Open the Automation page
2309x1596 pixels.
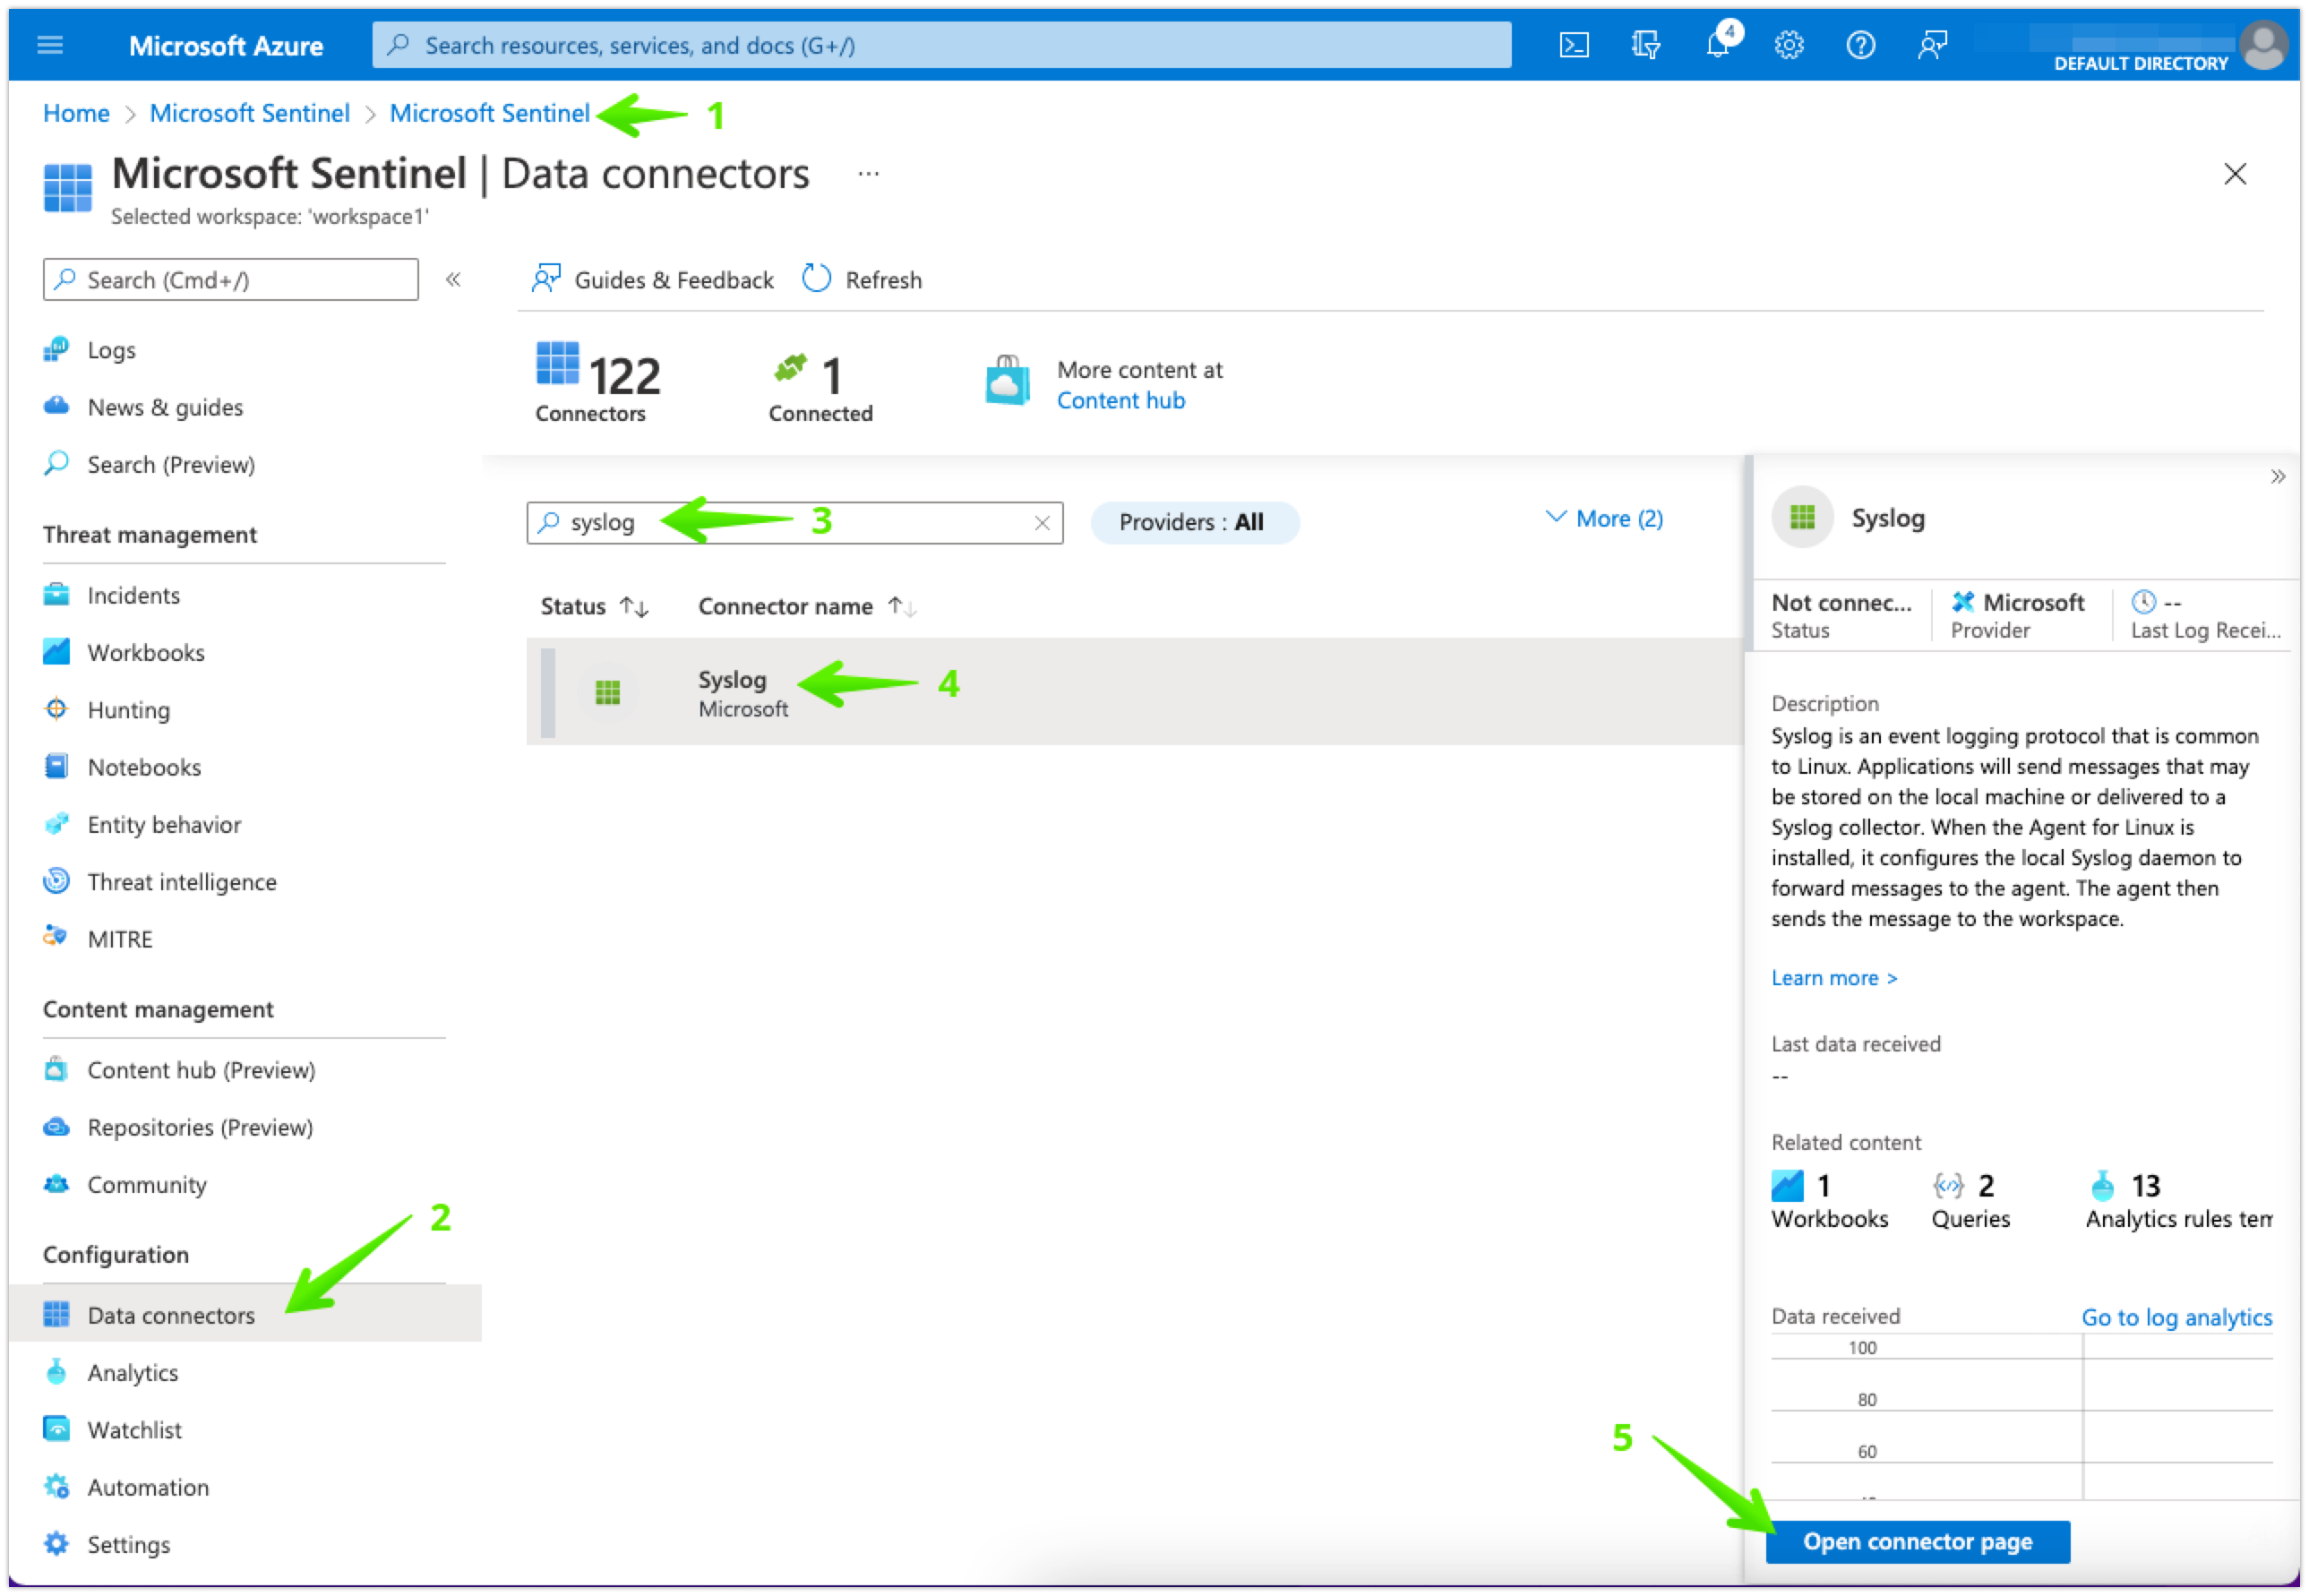pyautogui.click(x=148, y=1487)
